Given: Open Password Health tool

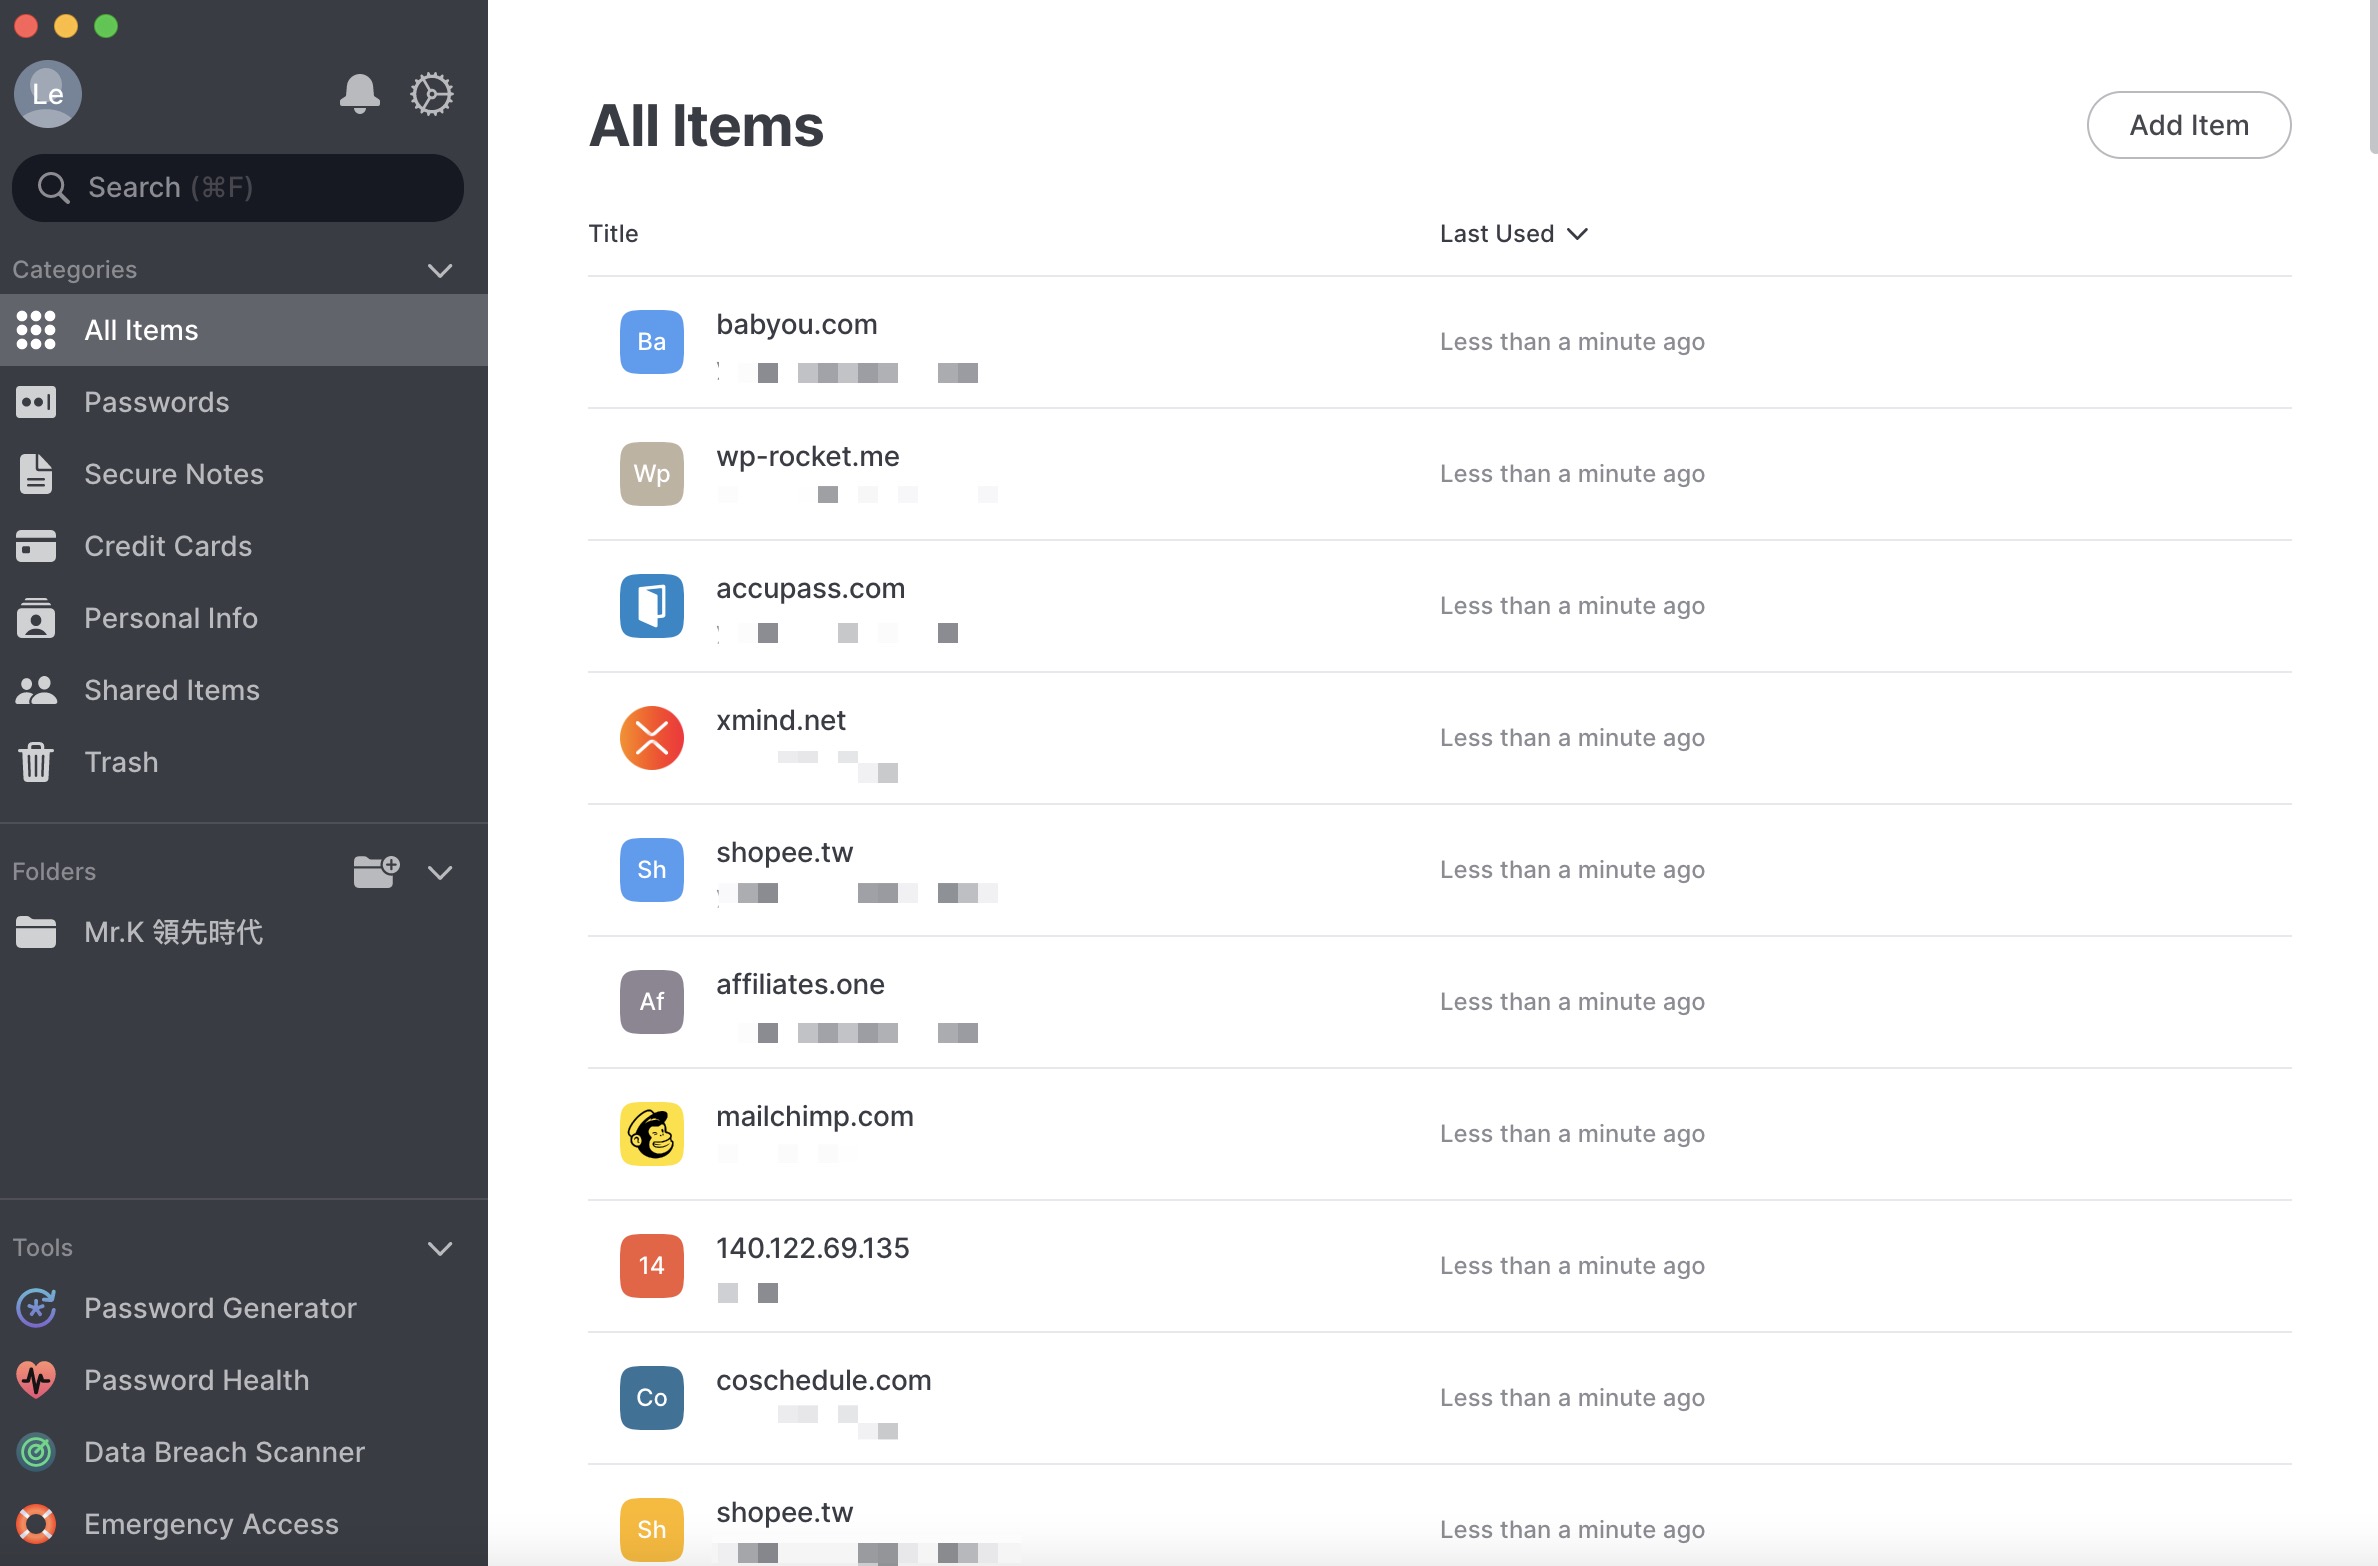Looking at the screenshot, I should [244, 1380].
